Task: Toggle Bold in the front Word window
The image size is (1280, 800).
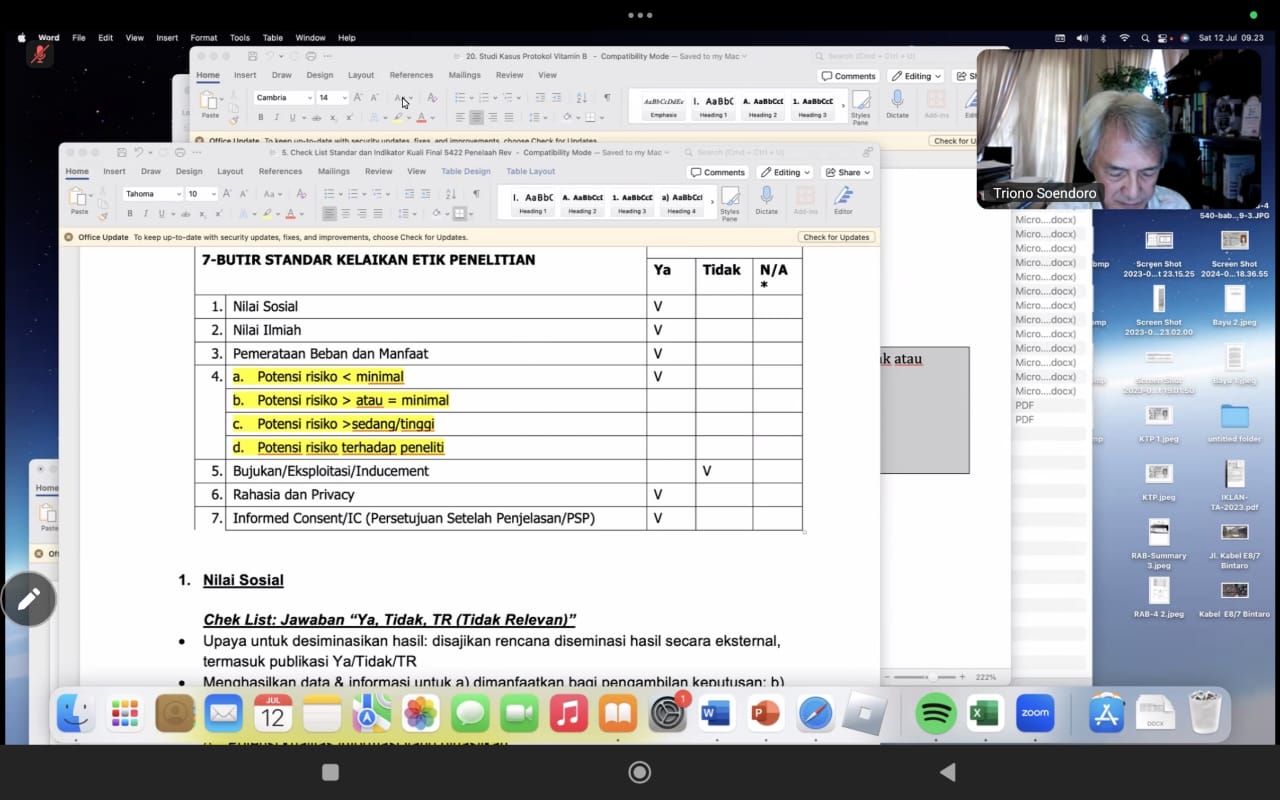Action: (129, 214)
